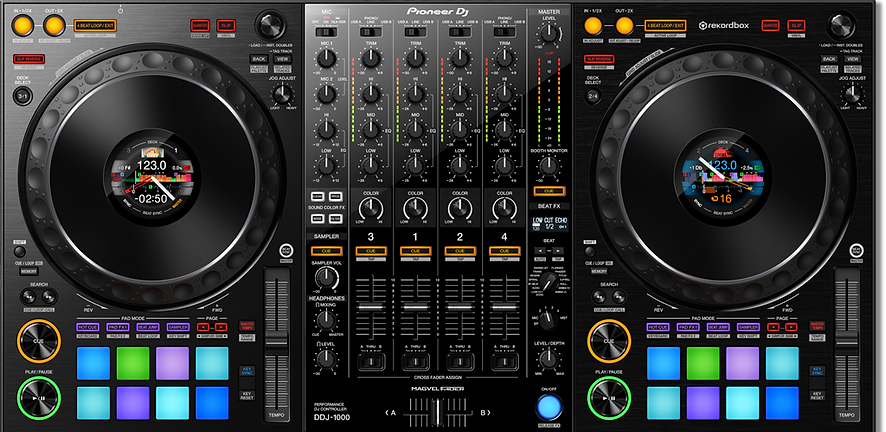Toggle KEY SYNC on the left deck
Image resolution: width=886 pixels, height=432 pixels.
tap(247, 370)
